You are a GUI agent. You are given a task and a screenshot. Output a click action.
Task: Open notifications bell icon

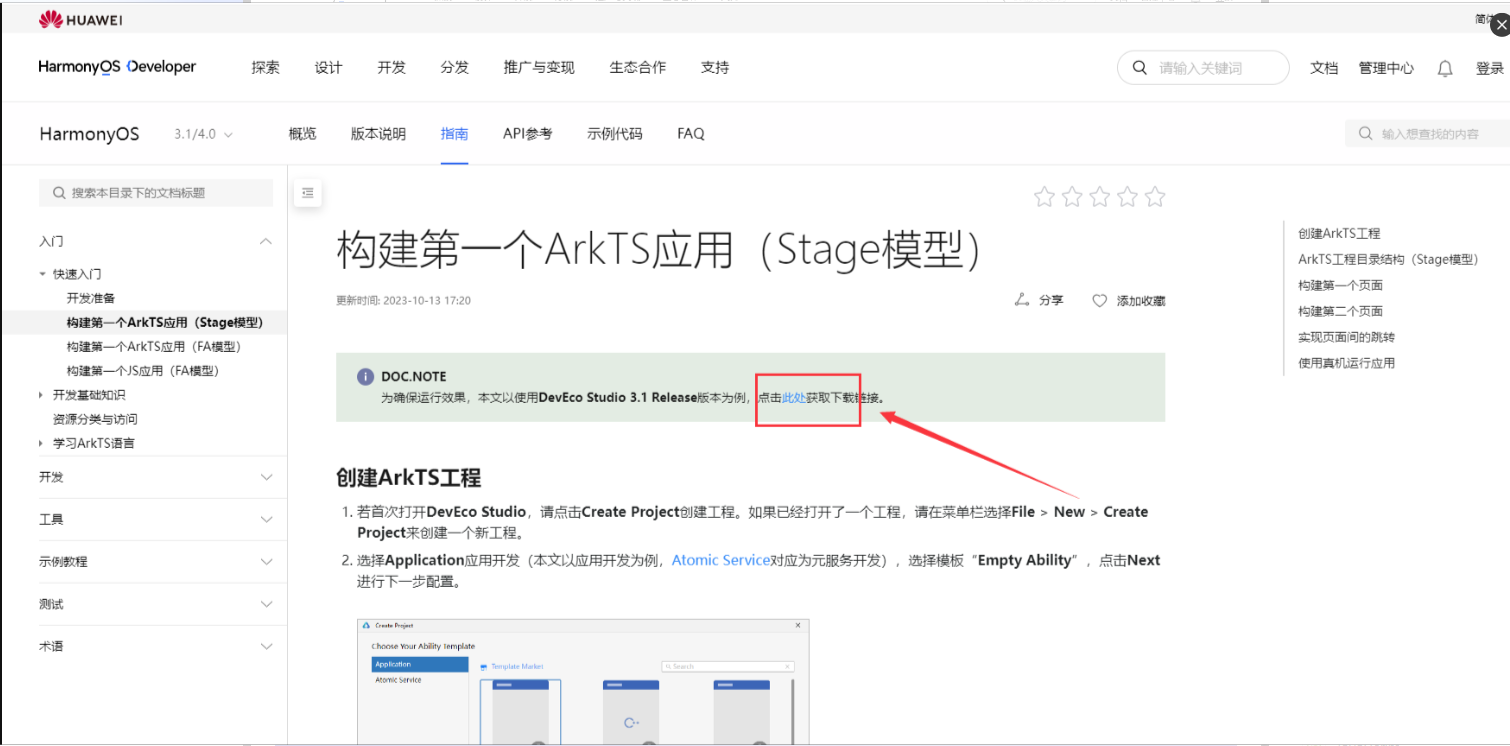click(1445, 69)
